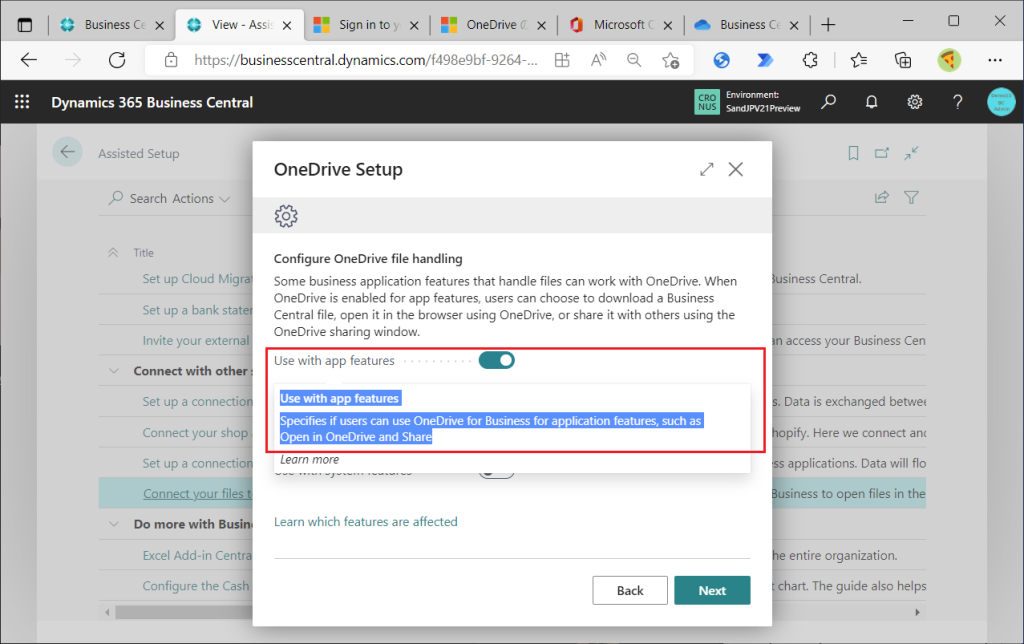Open the Connect your shop link

point(195,432)
